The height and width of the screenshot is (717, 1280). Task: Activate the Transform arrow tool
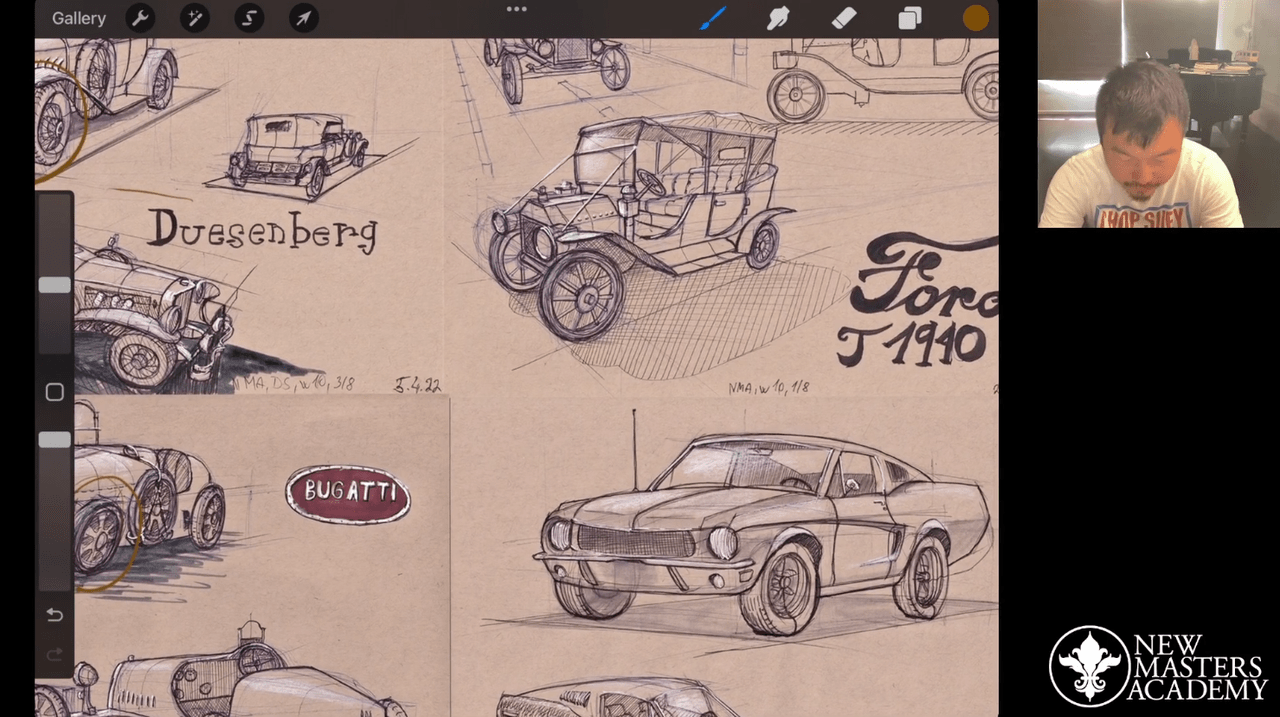(303, 18)
